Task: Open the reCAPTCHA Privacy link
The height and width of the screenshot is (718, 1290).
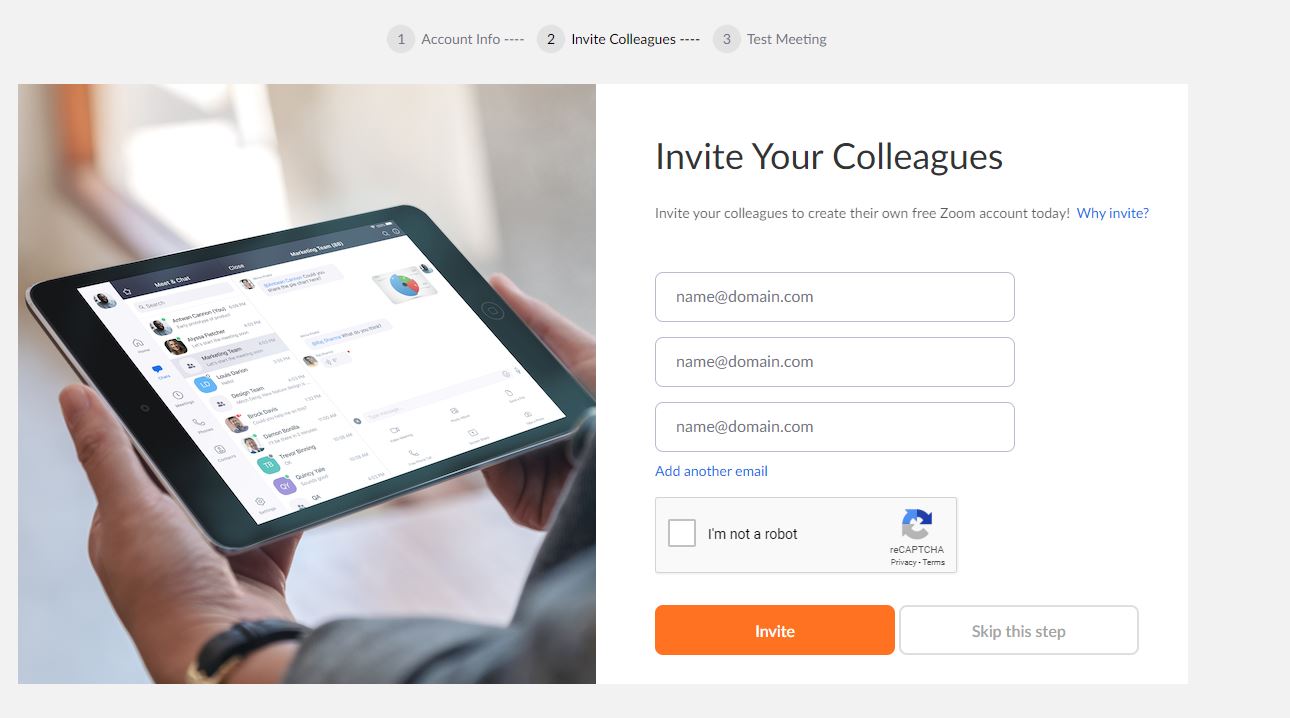Action: pyautogui.click(x=903, y=562)
